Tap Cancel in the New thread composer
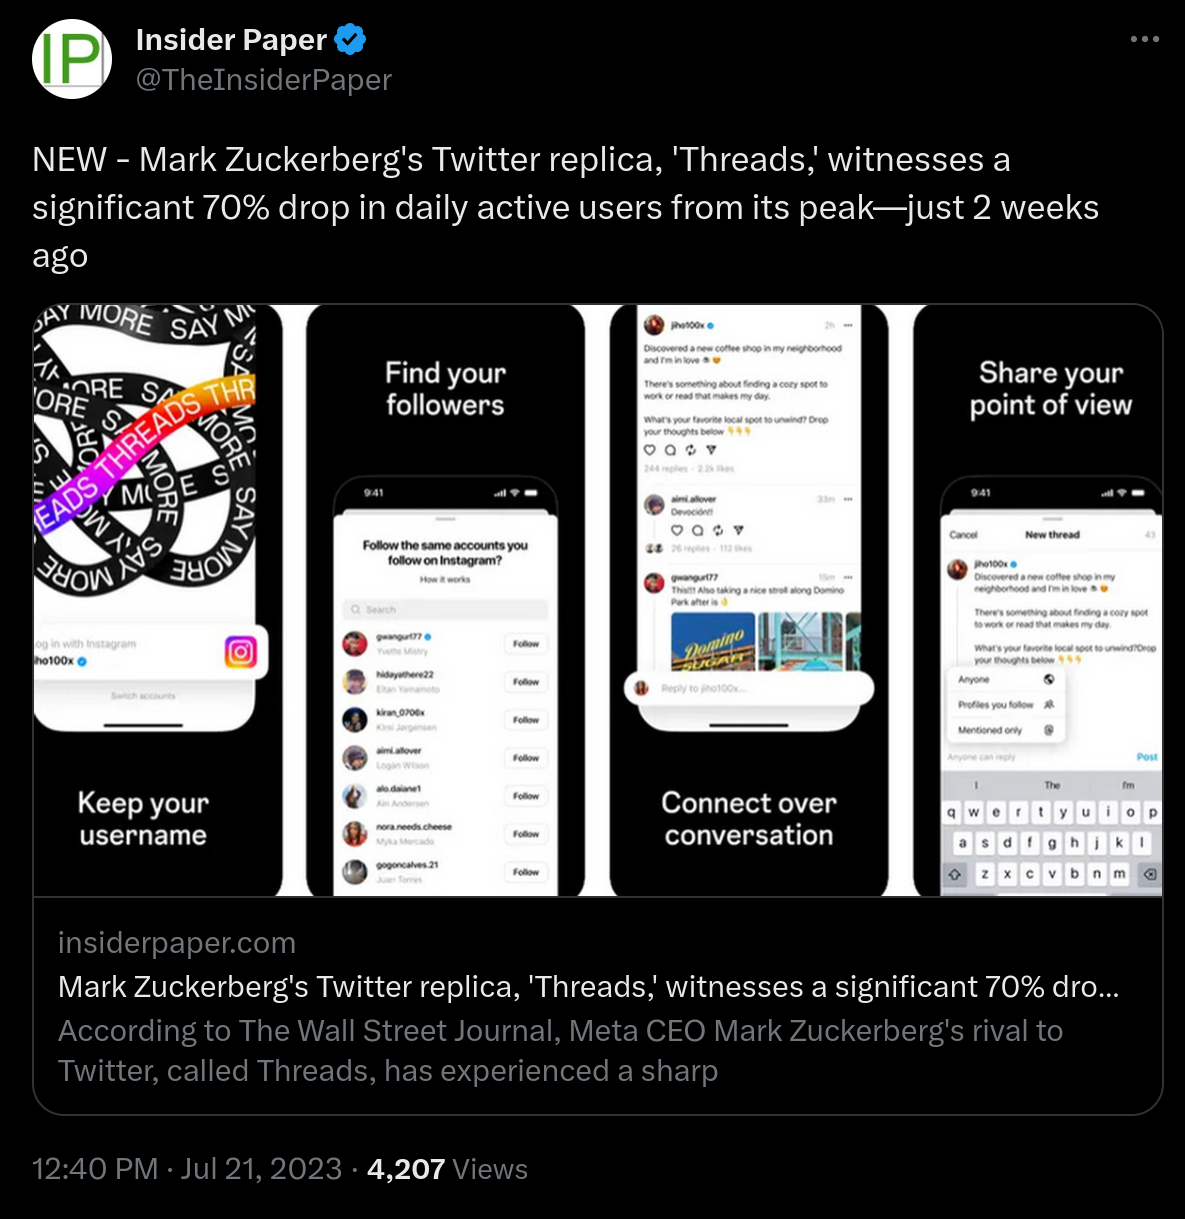Screen dimensions: 1185x1219 coord(963,535)
